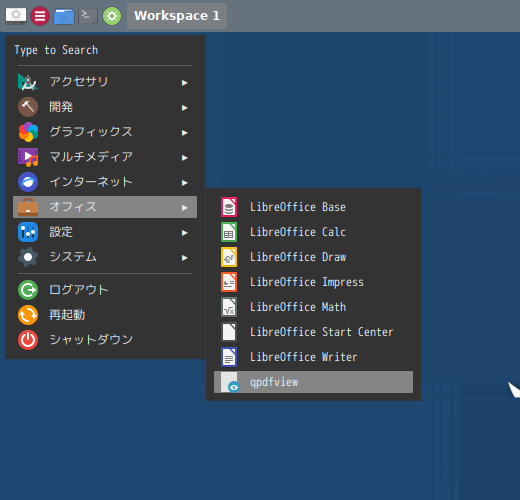
Task: Expand the アクセサリ submenu arrow
Action: [184, 83]
